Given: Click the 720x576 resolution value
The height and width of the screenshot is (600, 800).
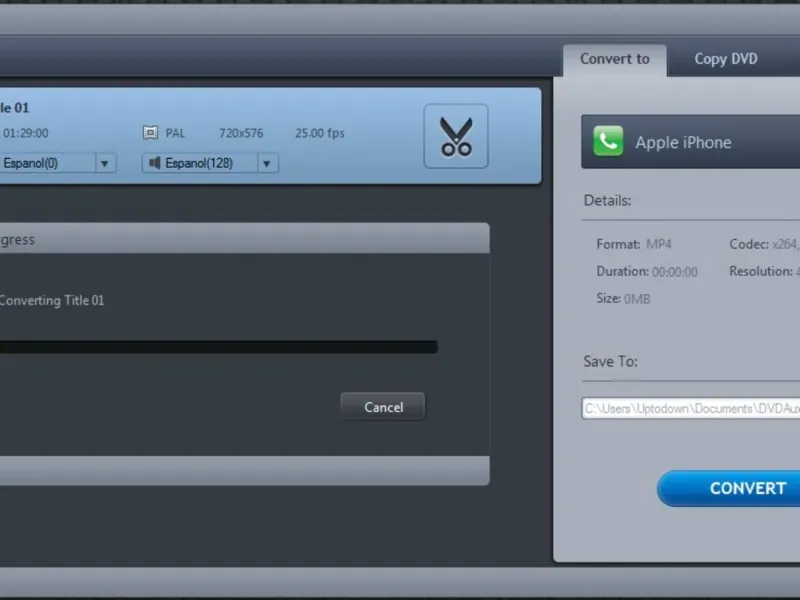Looking at the screenshot, I should (x=241, y=133).
